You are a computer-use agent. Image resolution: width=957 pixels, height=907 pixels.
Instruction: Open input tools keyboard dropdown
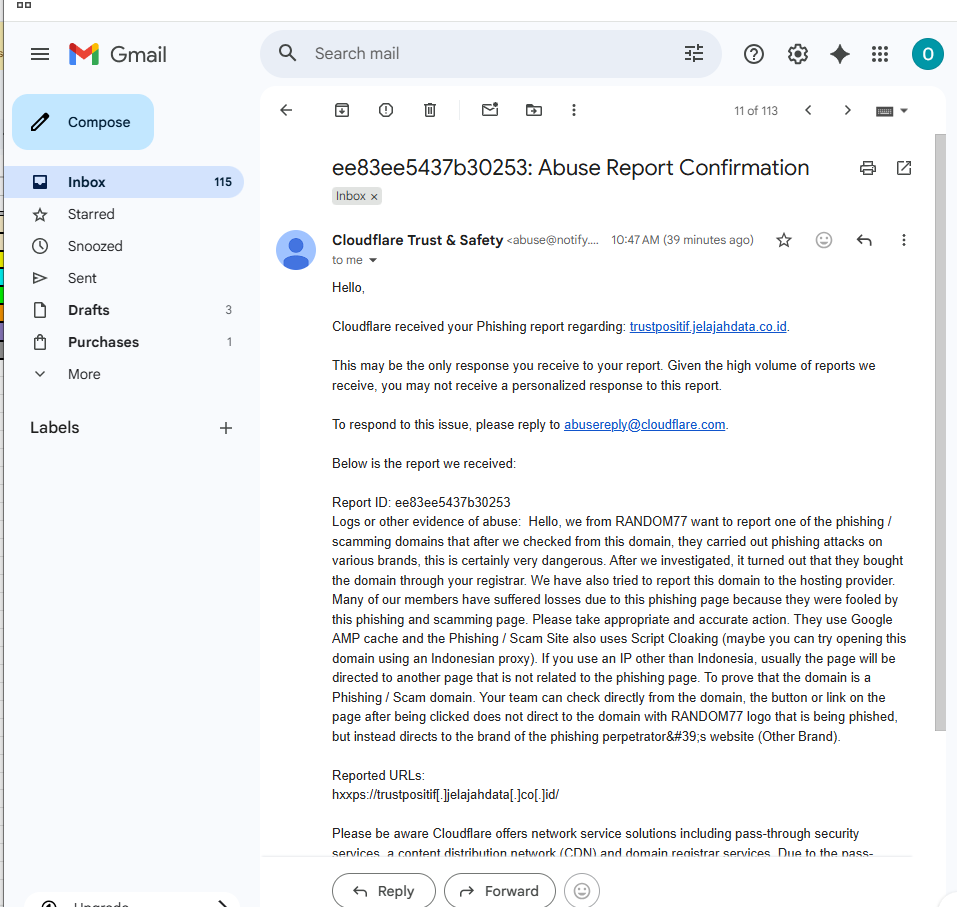(x=892, y=111)
